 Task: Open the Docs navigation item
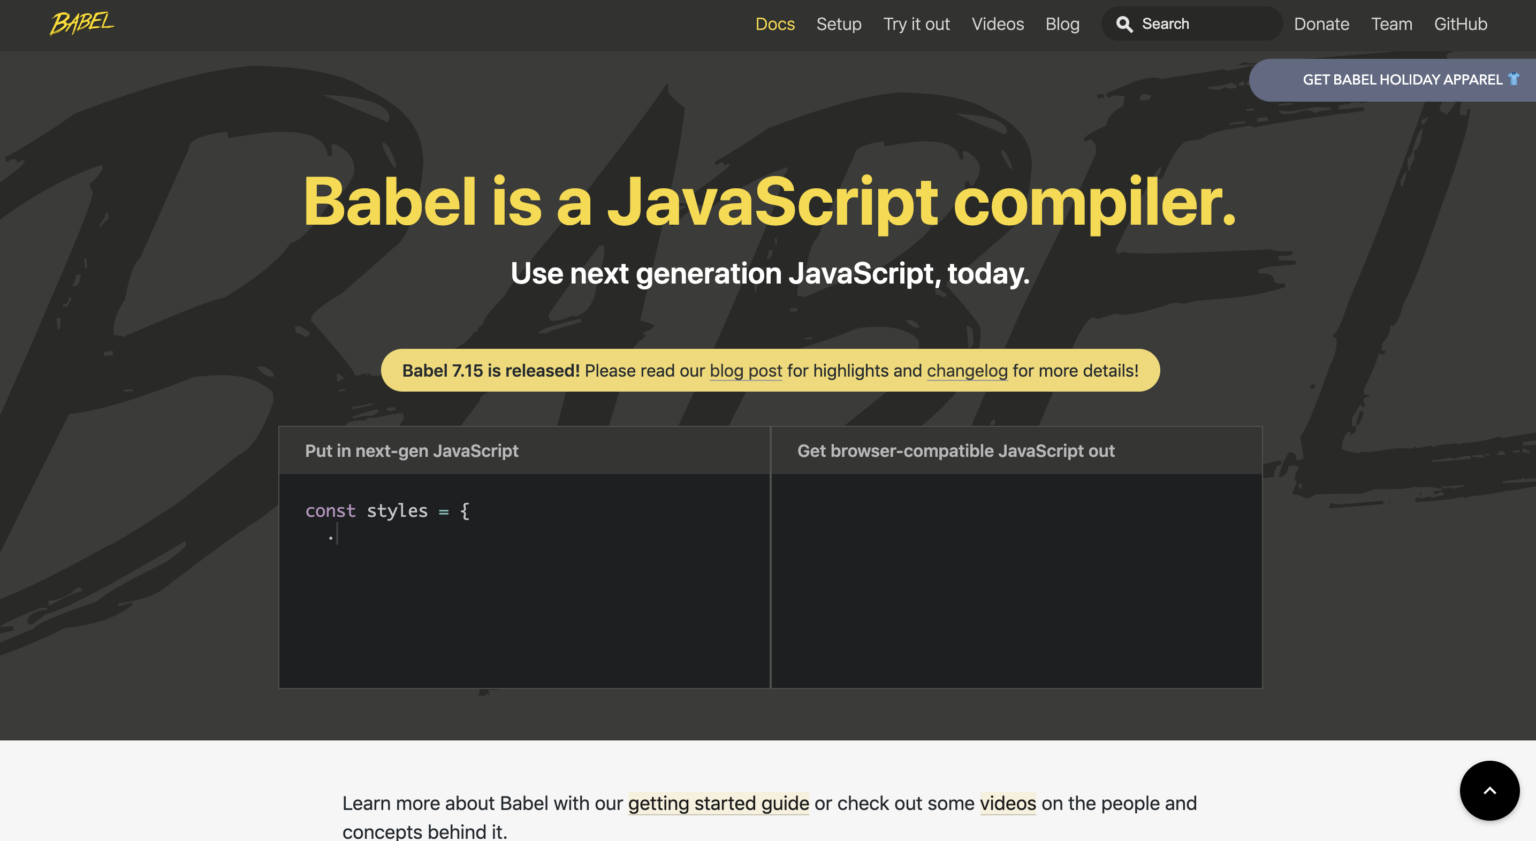coord(775,24)
